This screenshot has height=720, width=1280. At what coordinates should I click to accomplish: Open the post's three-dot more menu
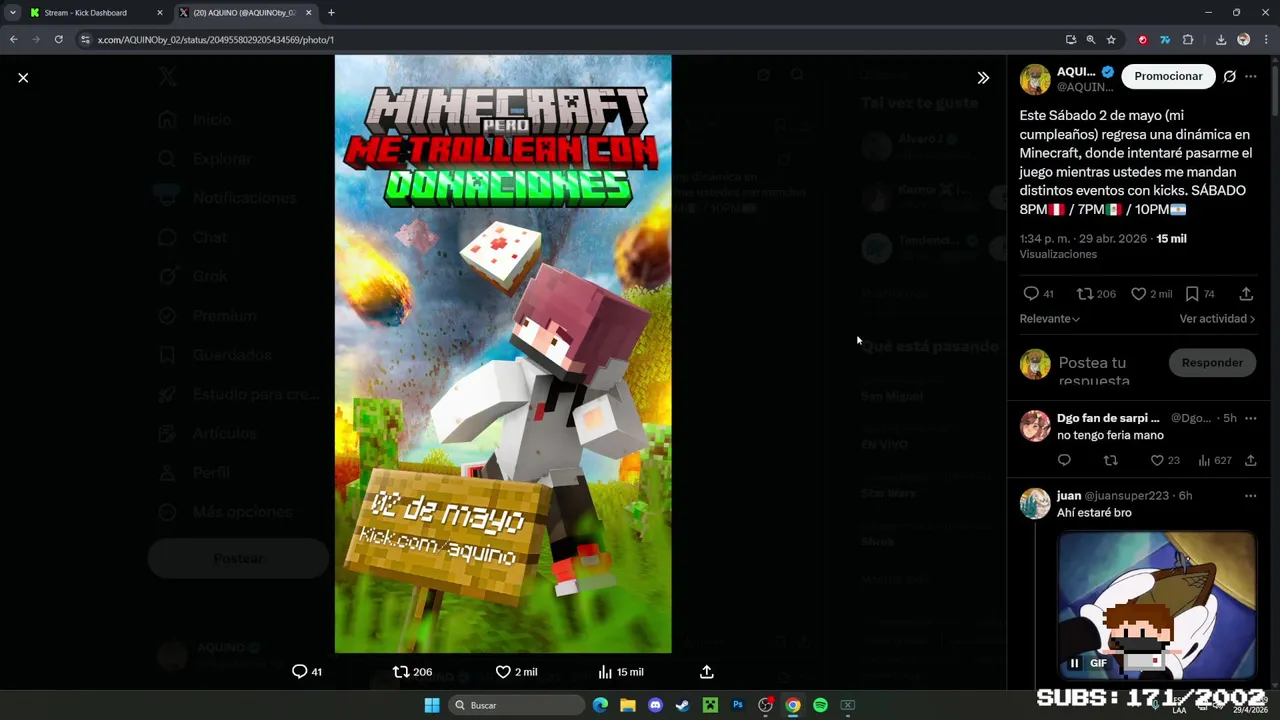pos(1251,76)
